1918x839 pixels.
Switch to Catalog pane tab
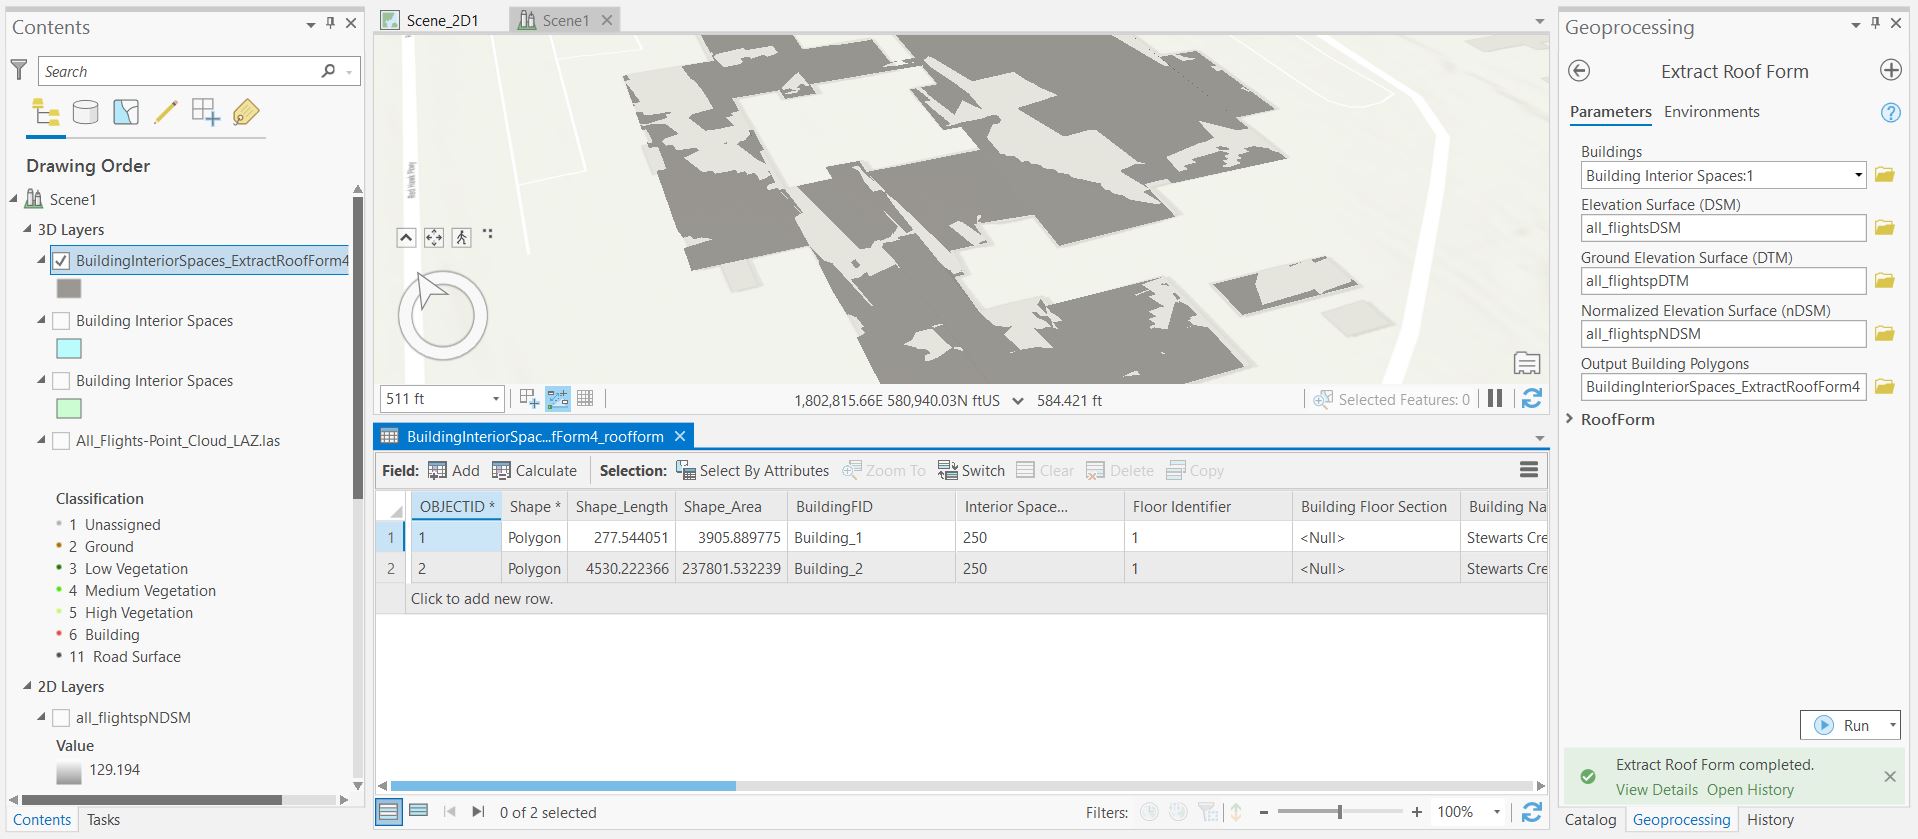[1590, 819]
